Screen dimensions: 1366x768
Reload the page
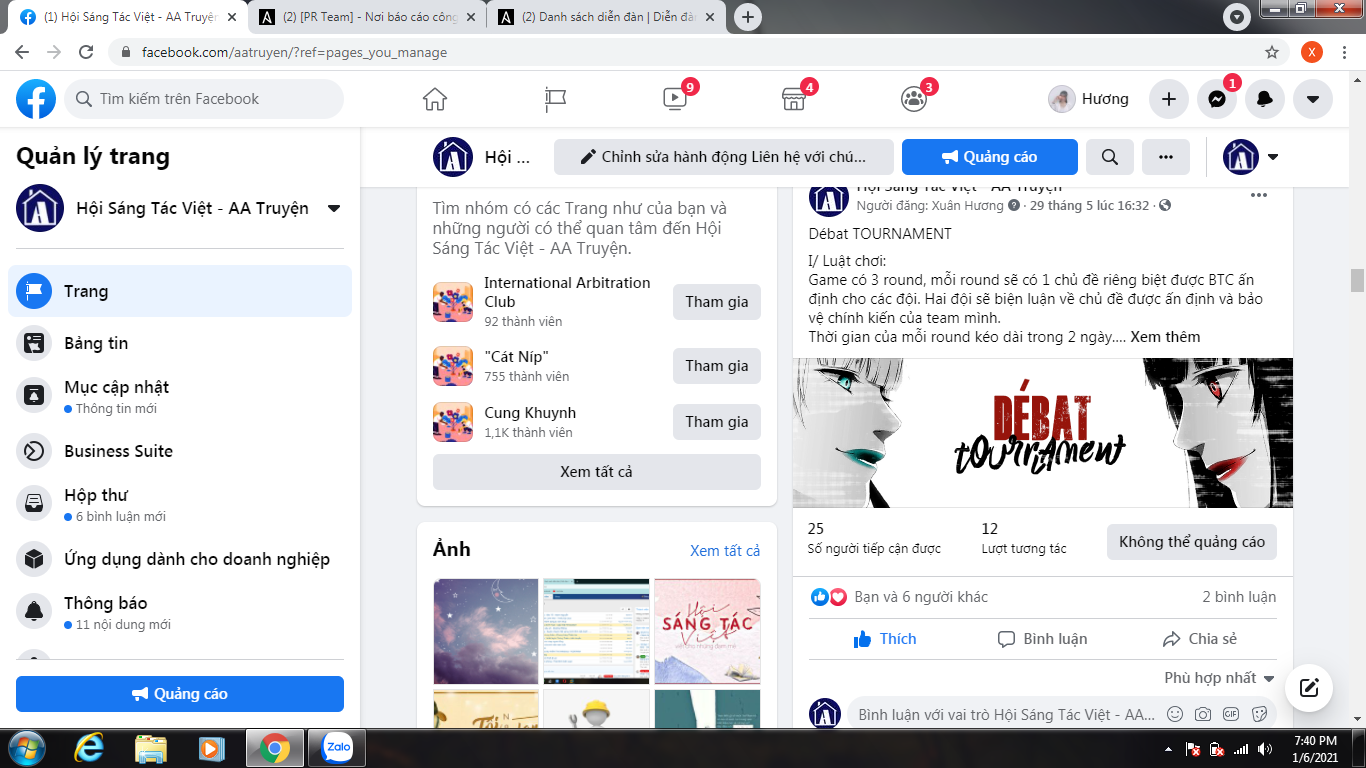click(x=86, y=52)
